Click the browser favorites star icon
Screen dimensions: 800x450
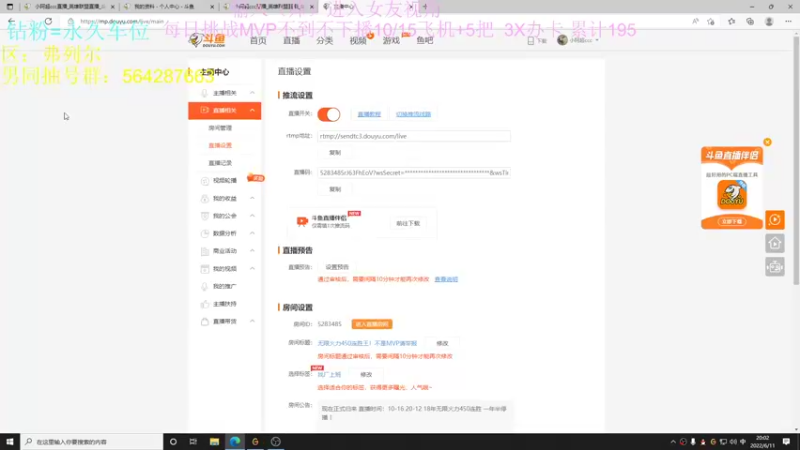point(731,21)
